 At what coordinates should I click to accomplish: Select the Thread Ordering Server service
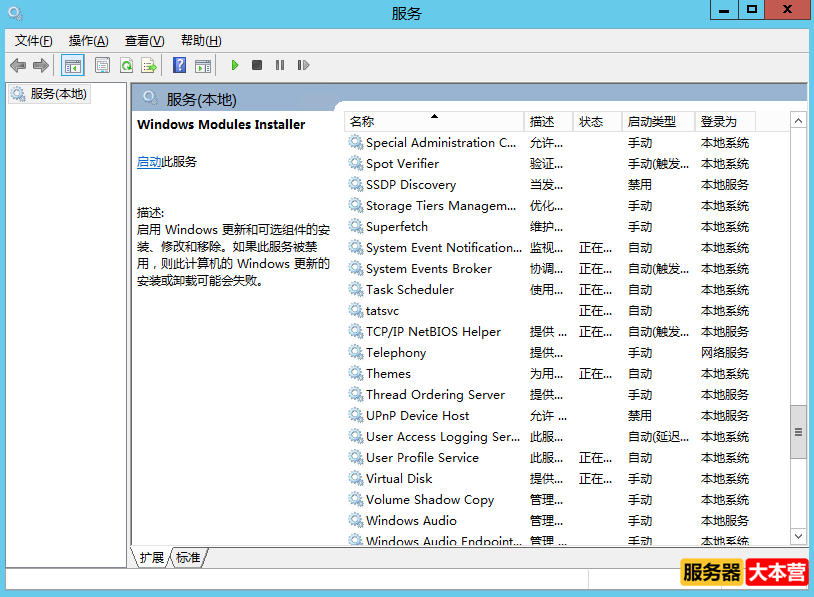click(549, 395)
